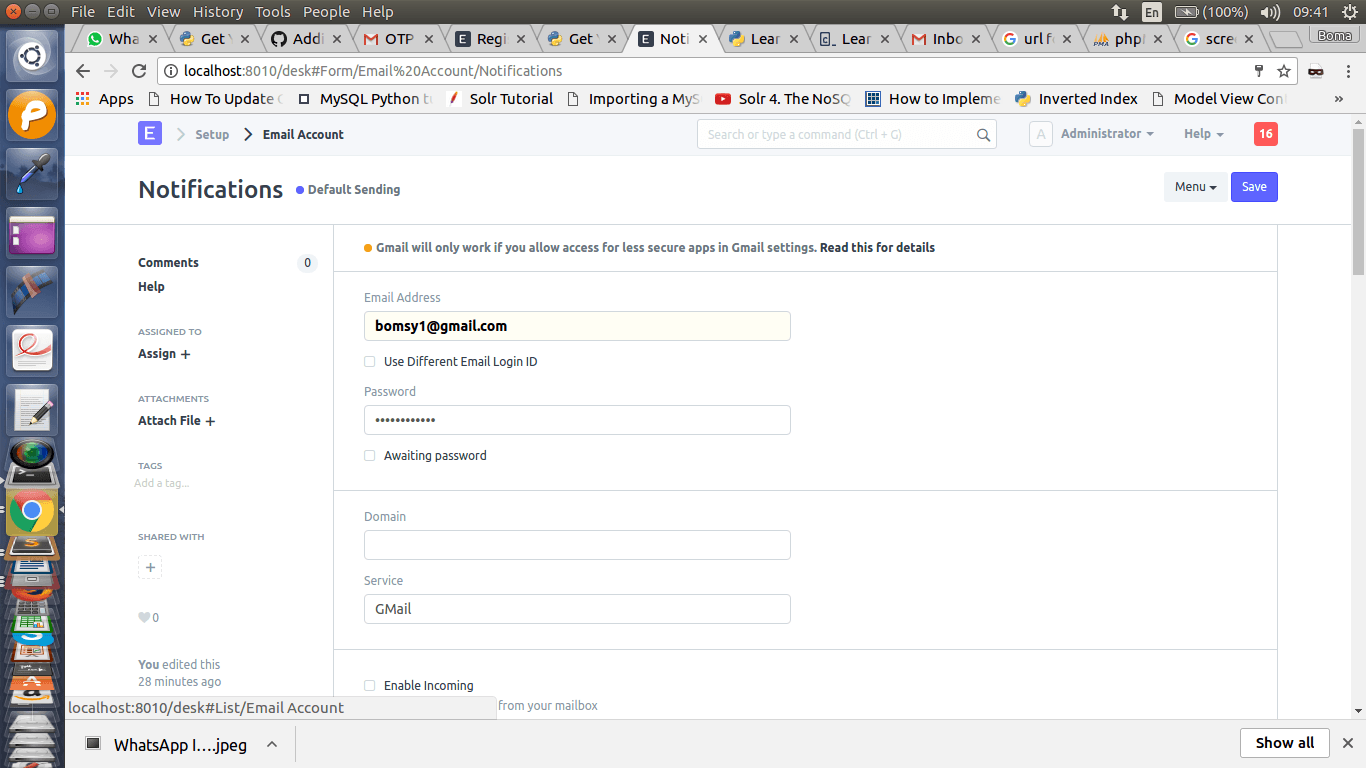Click the plus icon beside Attach File
Screen dimensions: 1366x768
click(210, 421)
